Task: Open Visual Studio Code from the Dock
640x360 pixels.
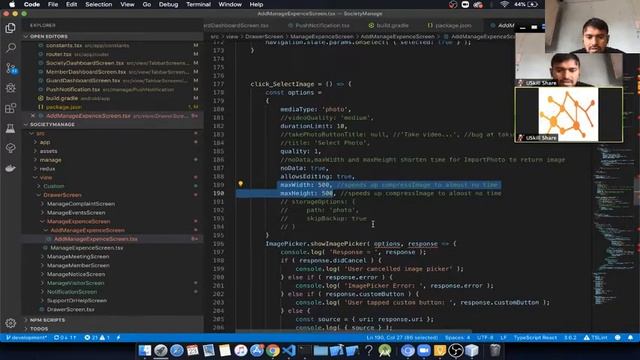Action: click(289, 350)
